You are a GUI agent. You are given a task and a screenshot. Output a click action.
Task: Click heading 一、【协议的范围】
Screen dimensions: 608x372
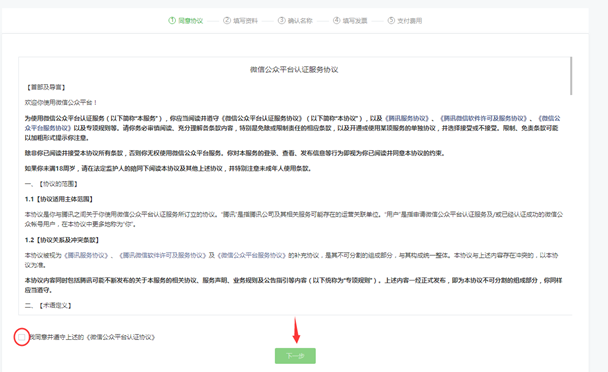(x=52, y=184)
